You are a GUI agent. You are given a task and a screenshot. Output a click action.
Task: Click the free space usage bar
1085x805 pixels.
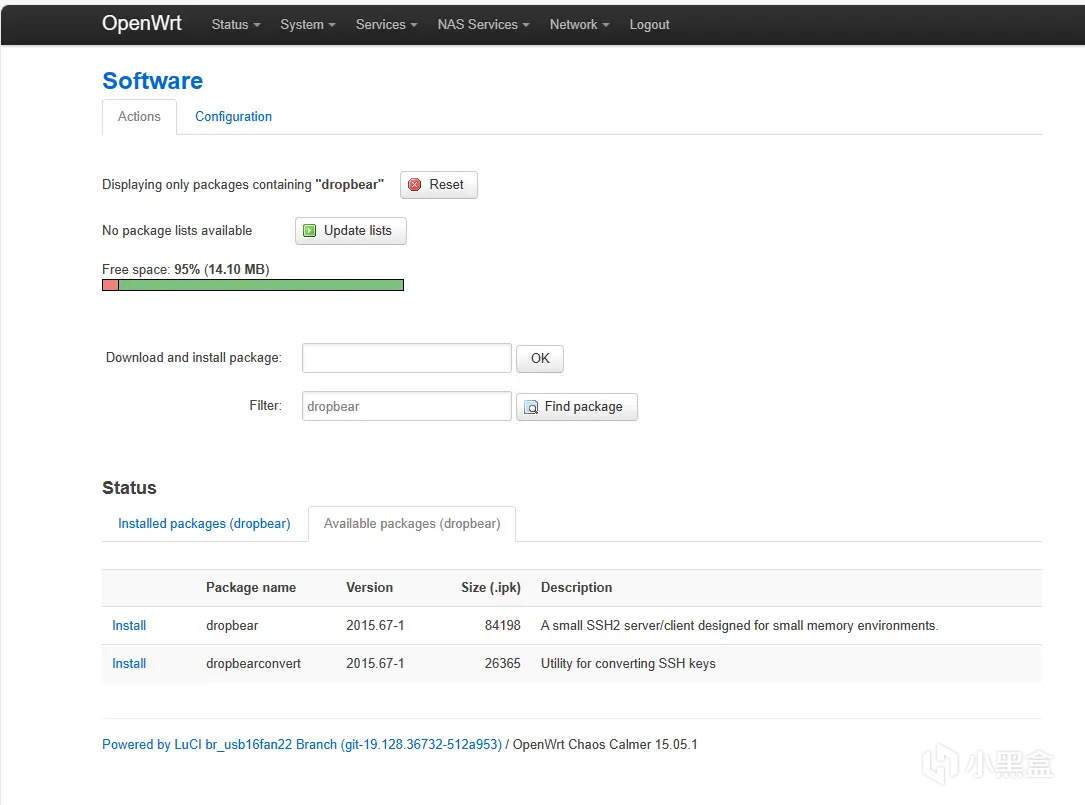(x=253, y=285)
